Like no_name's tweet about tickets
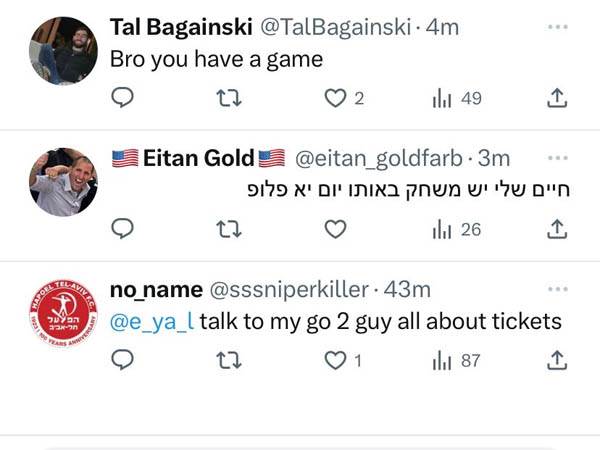The image size is (600, 450). coord(336,360)
